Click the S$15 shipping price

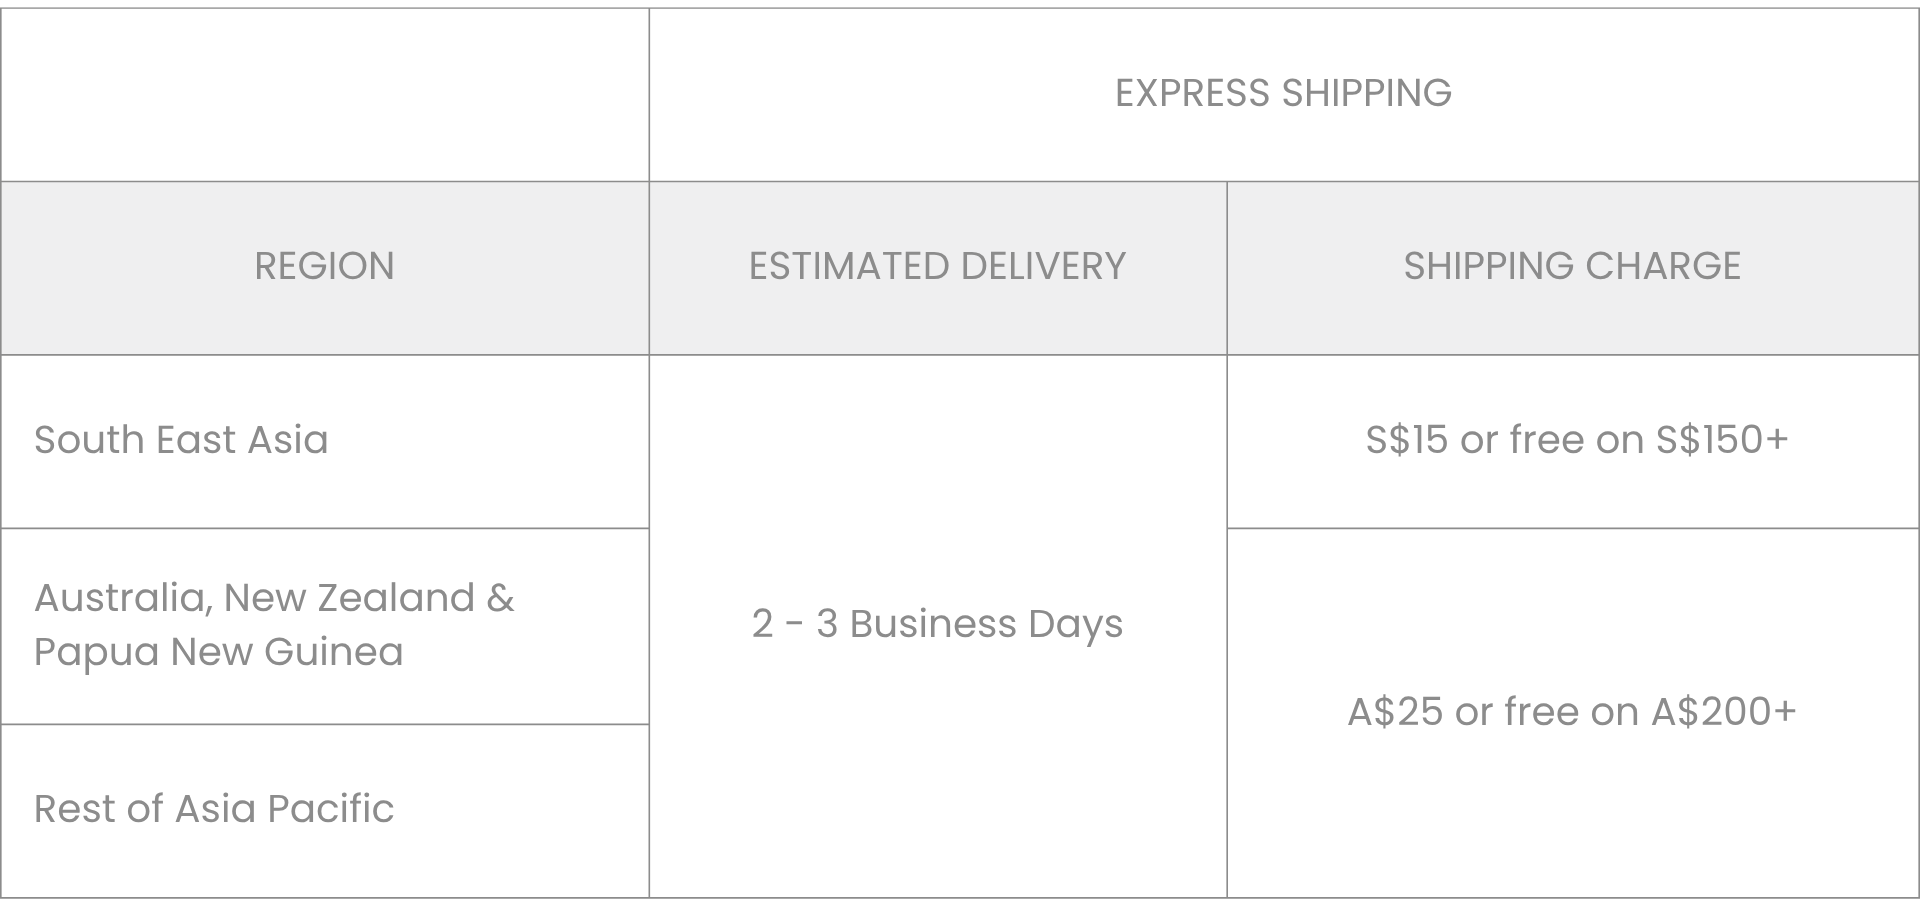tap(1406, 440)
